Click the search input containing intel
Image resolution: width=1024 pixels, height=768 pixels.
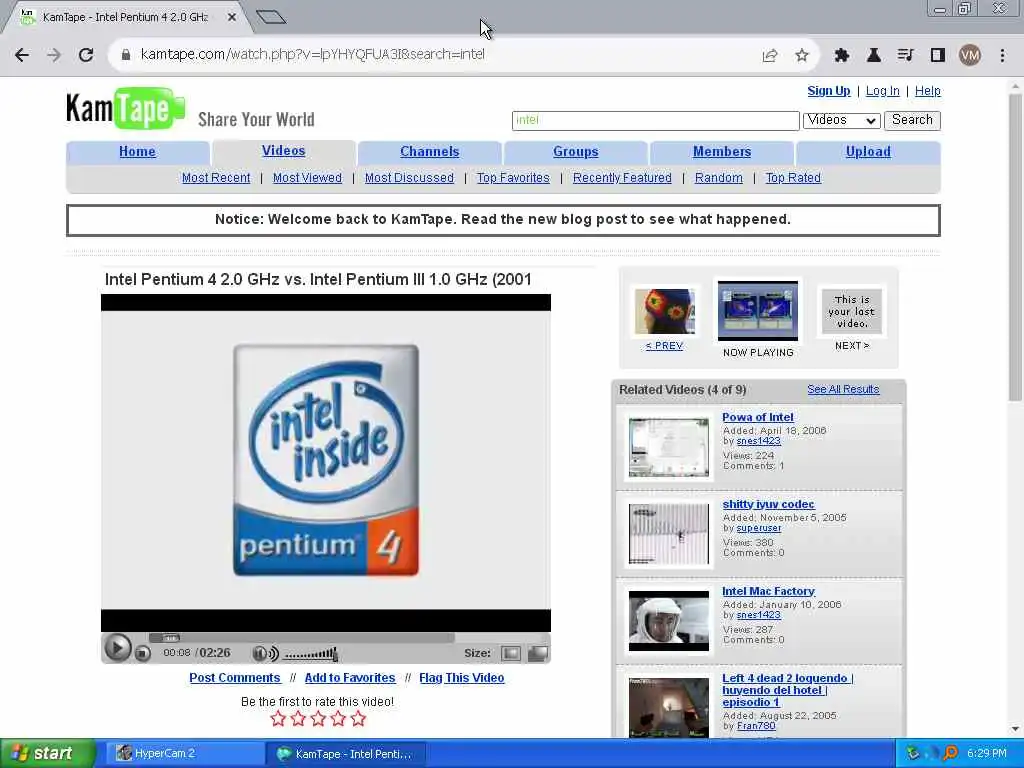coord(656,120)
